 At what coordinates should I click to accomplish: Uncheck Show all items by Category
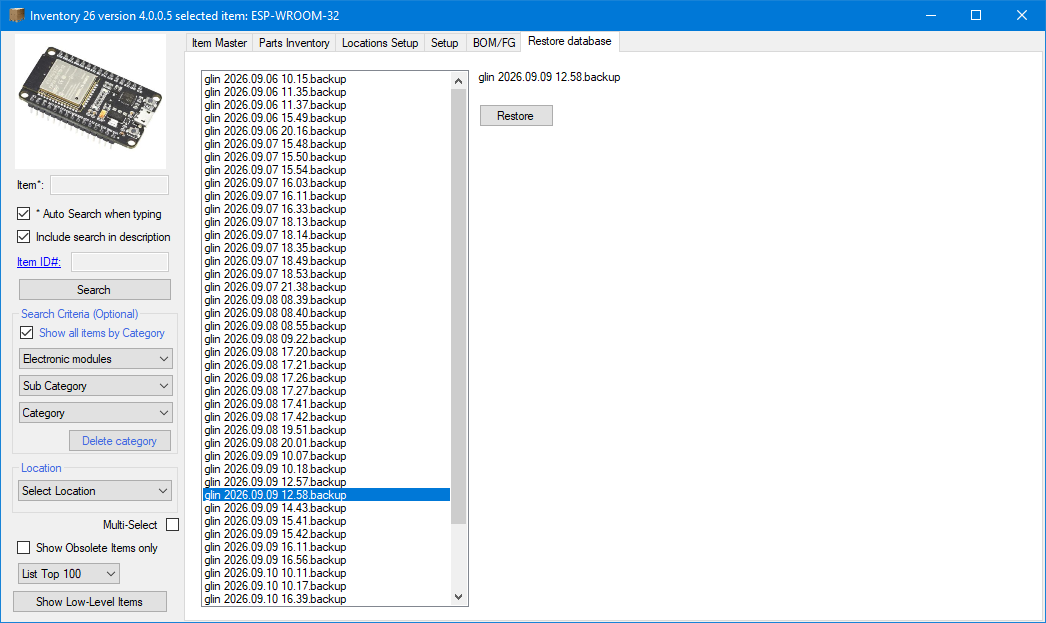point(27,333)
